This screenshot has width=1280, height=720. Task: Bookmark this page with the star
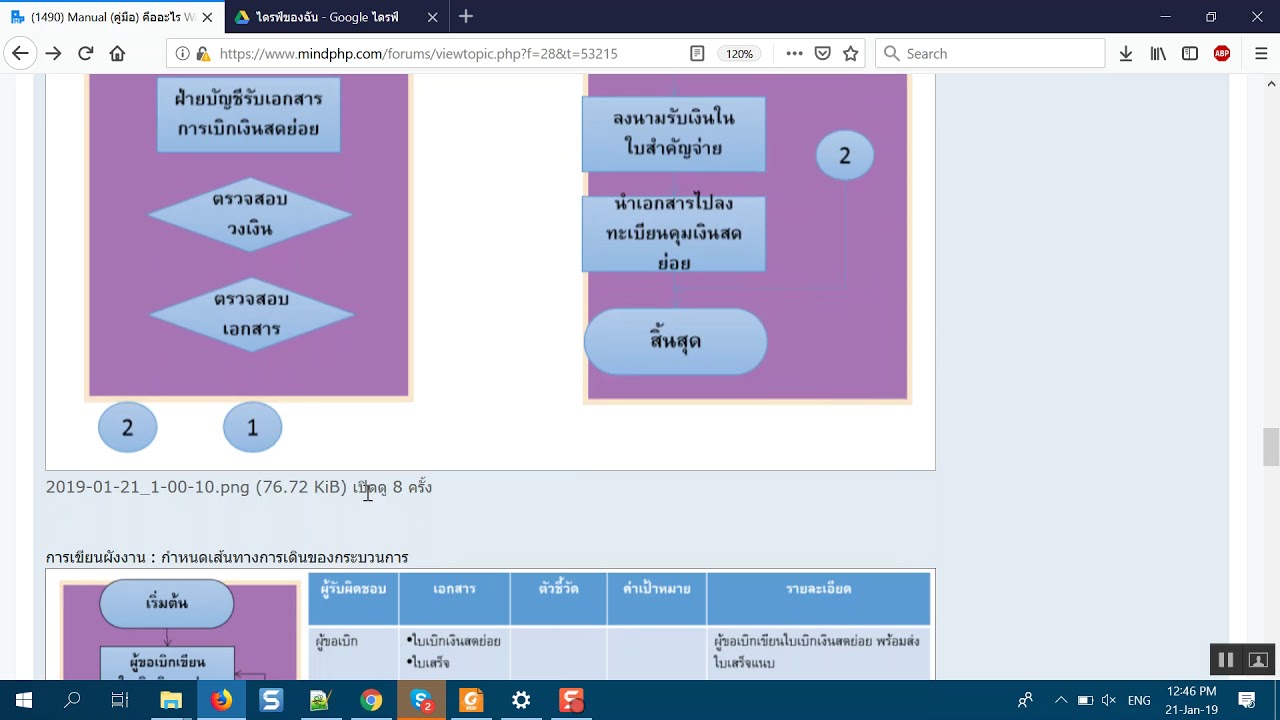pyautogui.click(x=850, y=54)
